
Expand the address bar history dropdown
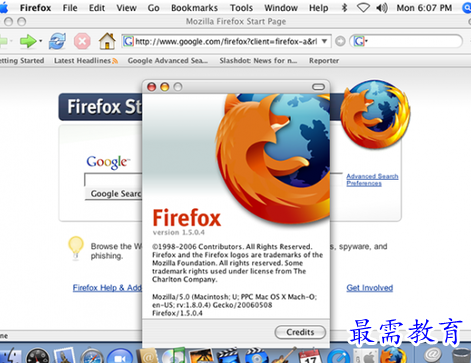[x=324, y=41]
